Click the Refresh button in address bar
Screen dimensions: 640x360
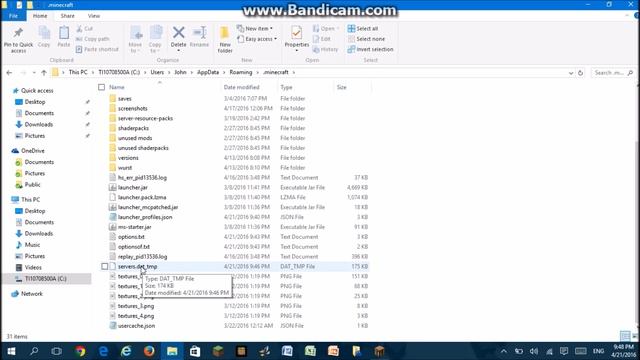580,73
